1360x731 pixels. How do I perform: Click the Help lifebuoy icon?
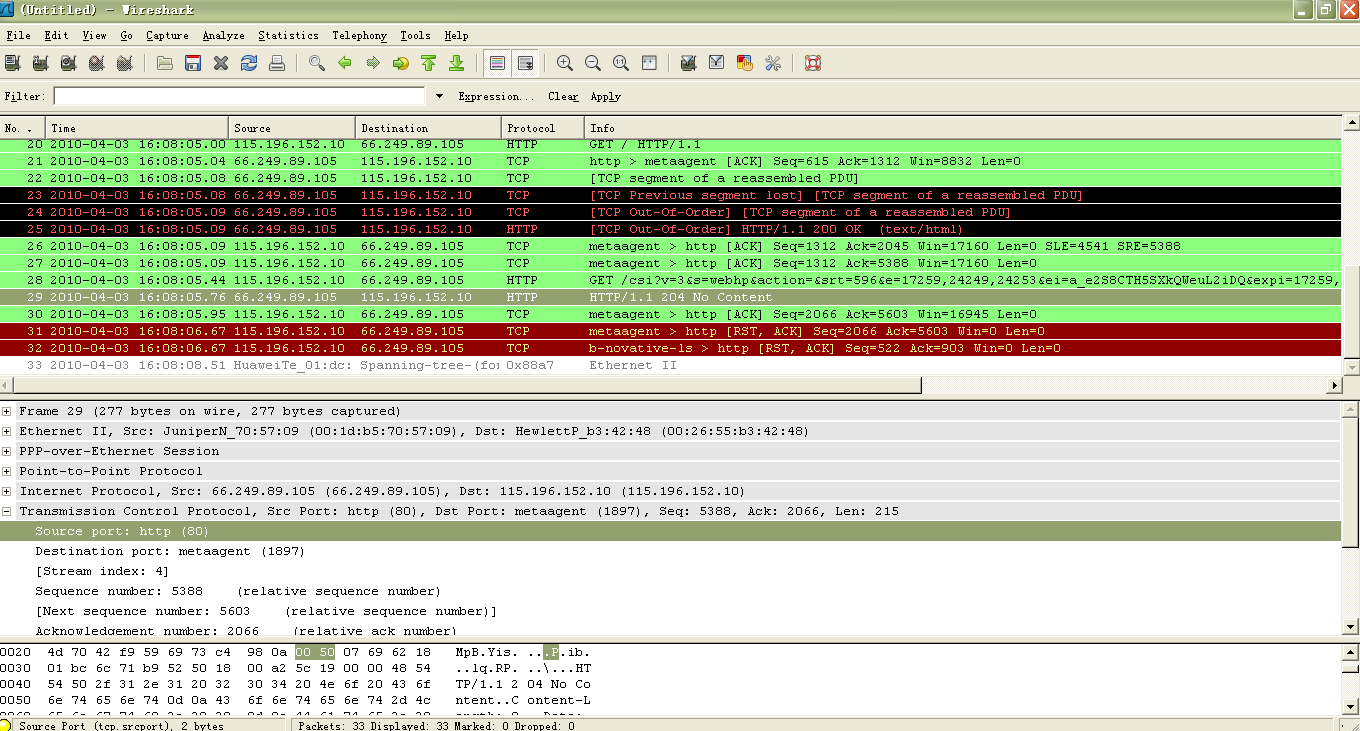click(813, 63)
